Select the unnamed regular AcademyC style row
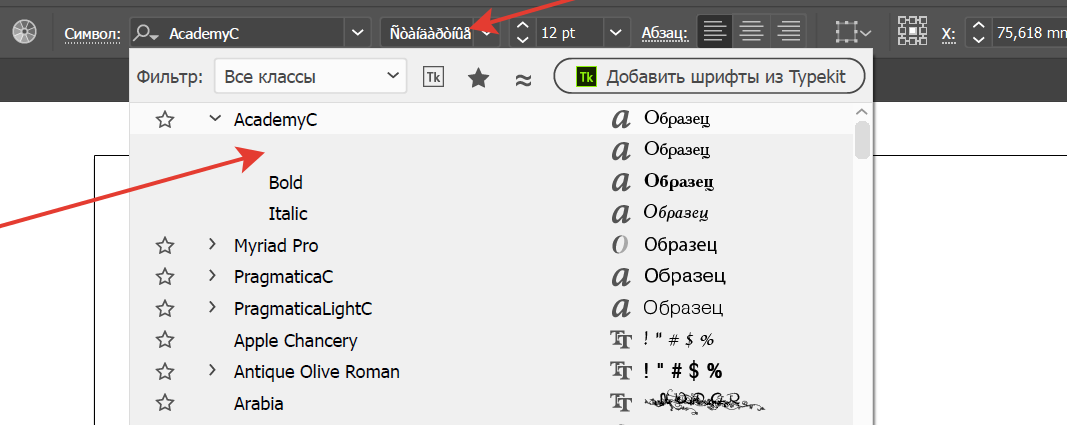Screen dimensions: 1067x425 coord(491,150)
